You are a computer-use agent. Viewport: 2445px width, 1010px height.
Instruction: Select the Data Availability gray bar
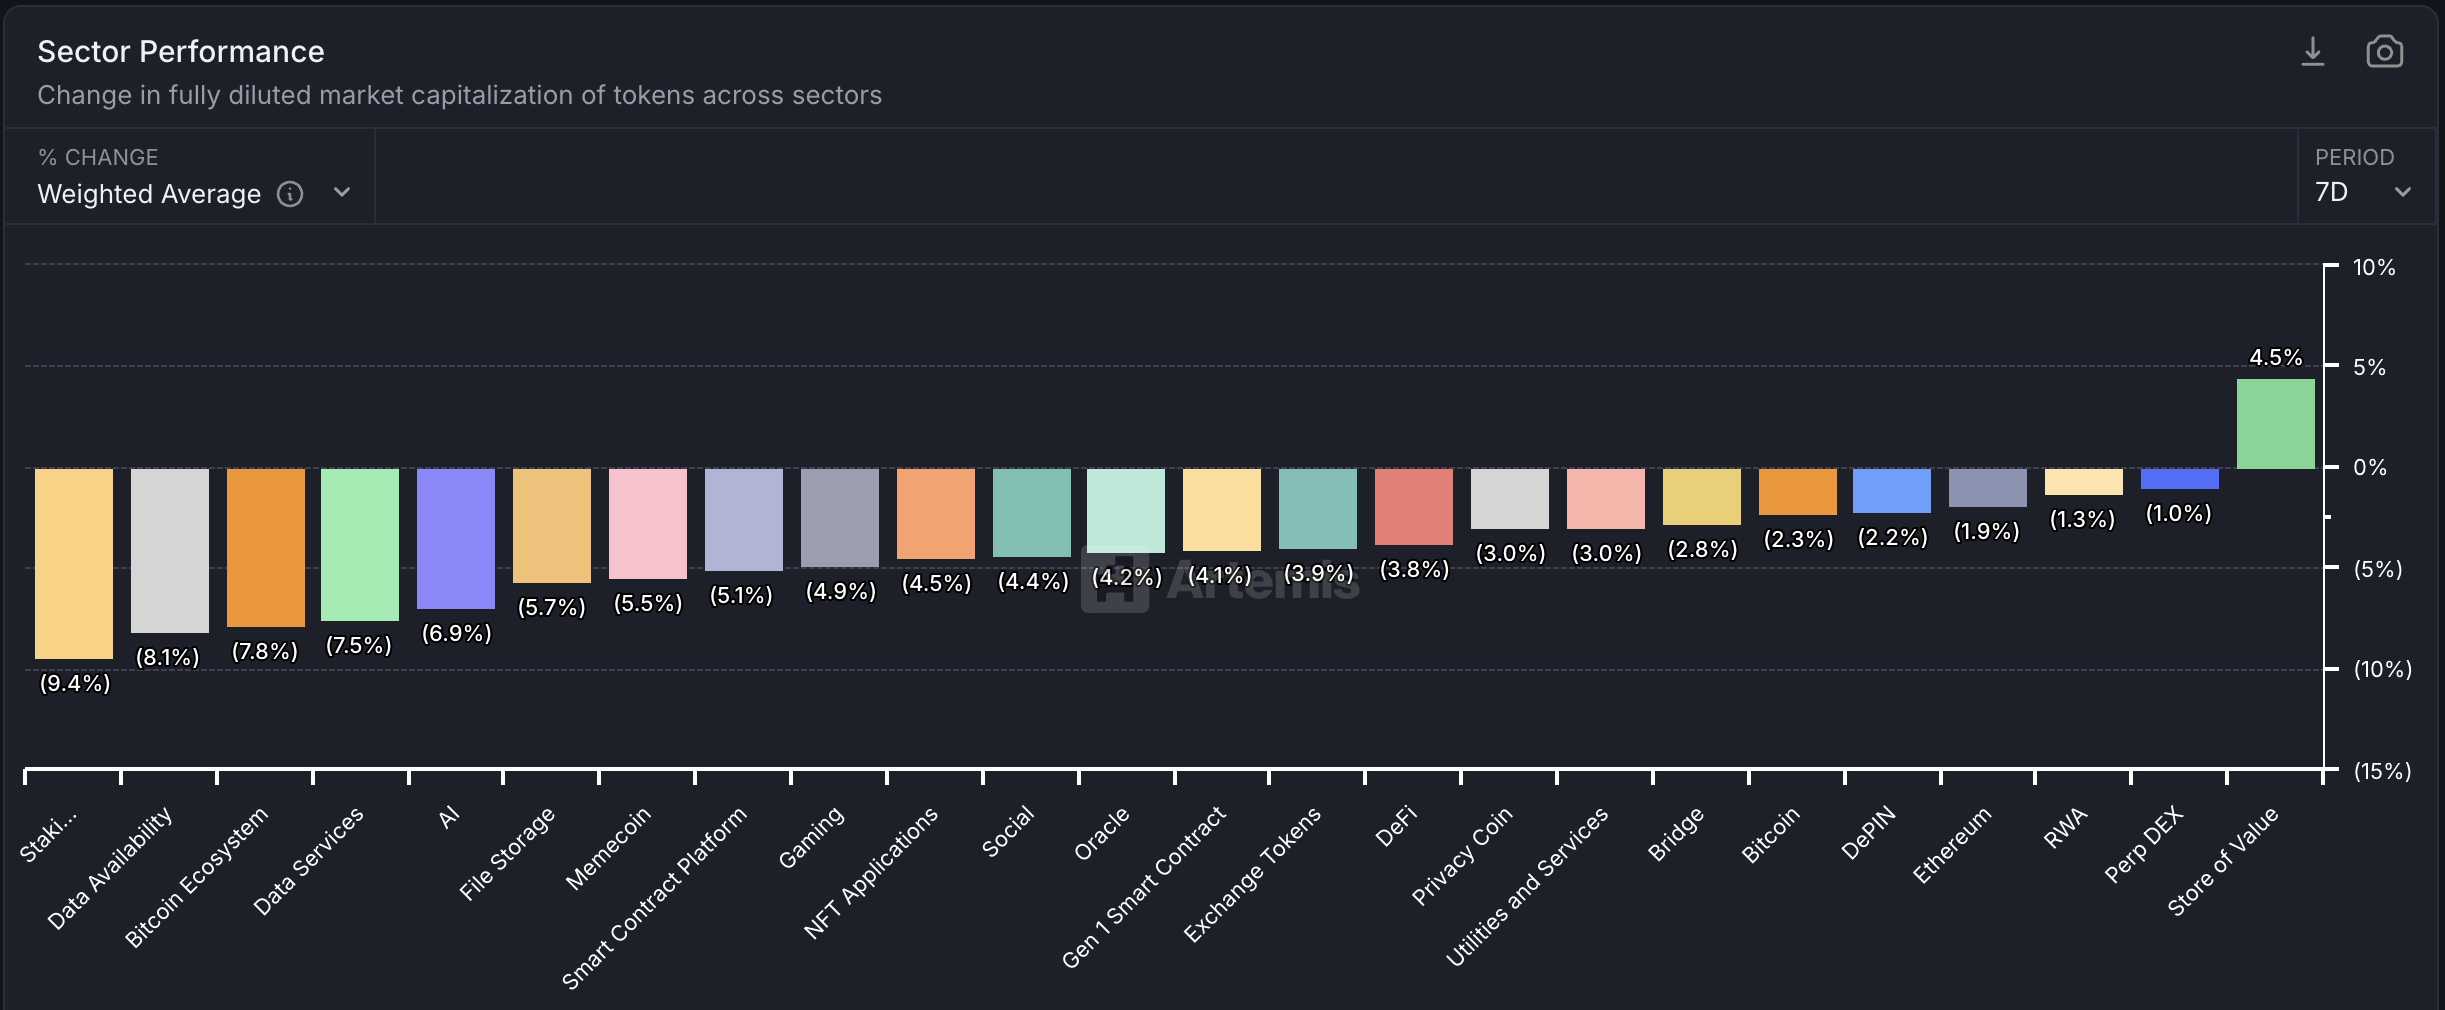tap(169, 550)
